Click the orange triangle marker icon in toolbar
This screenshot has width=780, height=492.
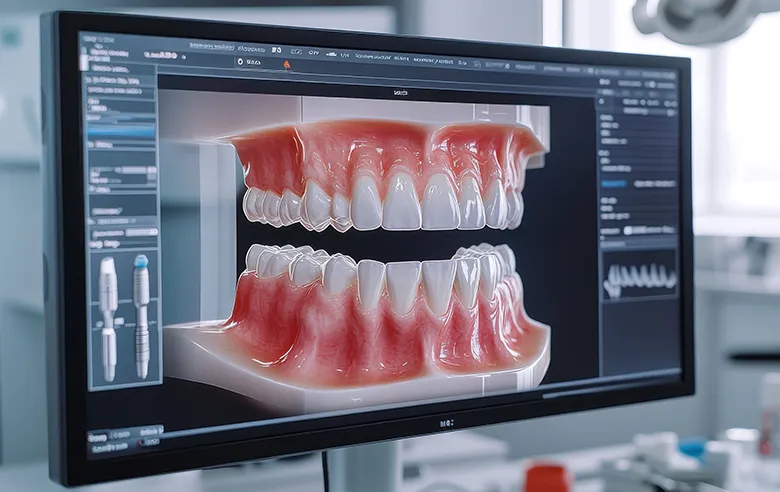pyautogui.click(x=287, y=63)
